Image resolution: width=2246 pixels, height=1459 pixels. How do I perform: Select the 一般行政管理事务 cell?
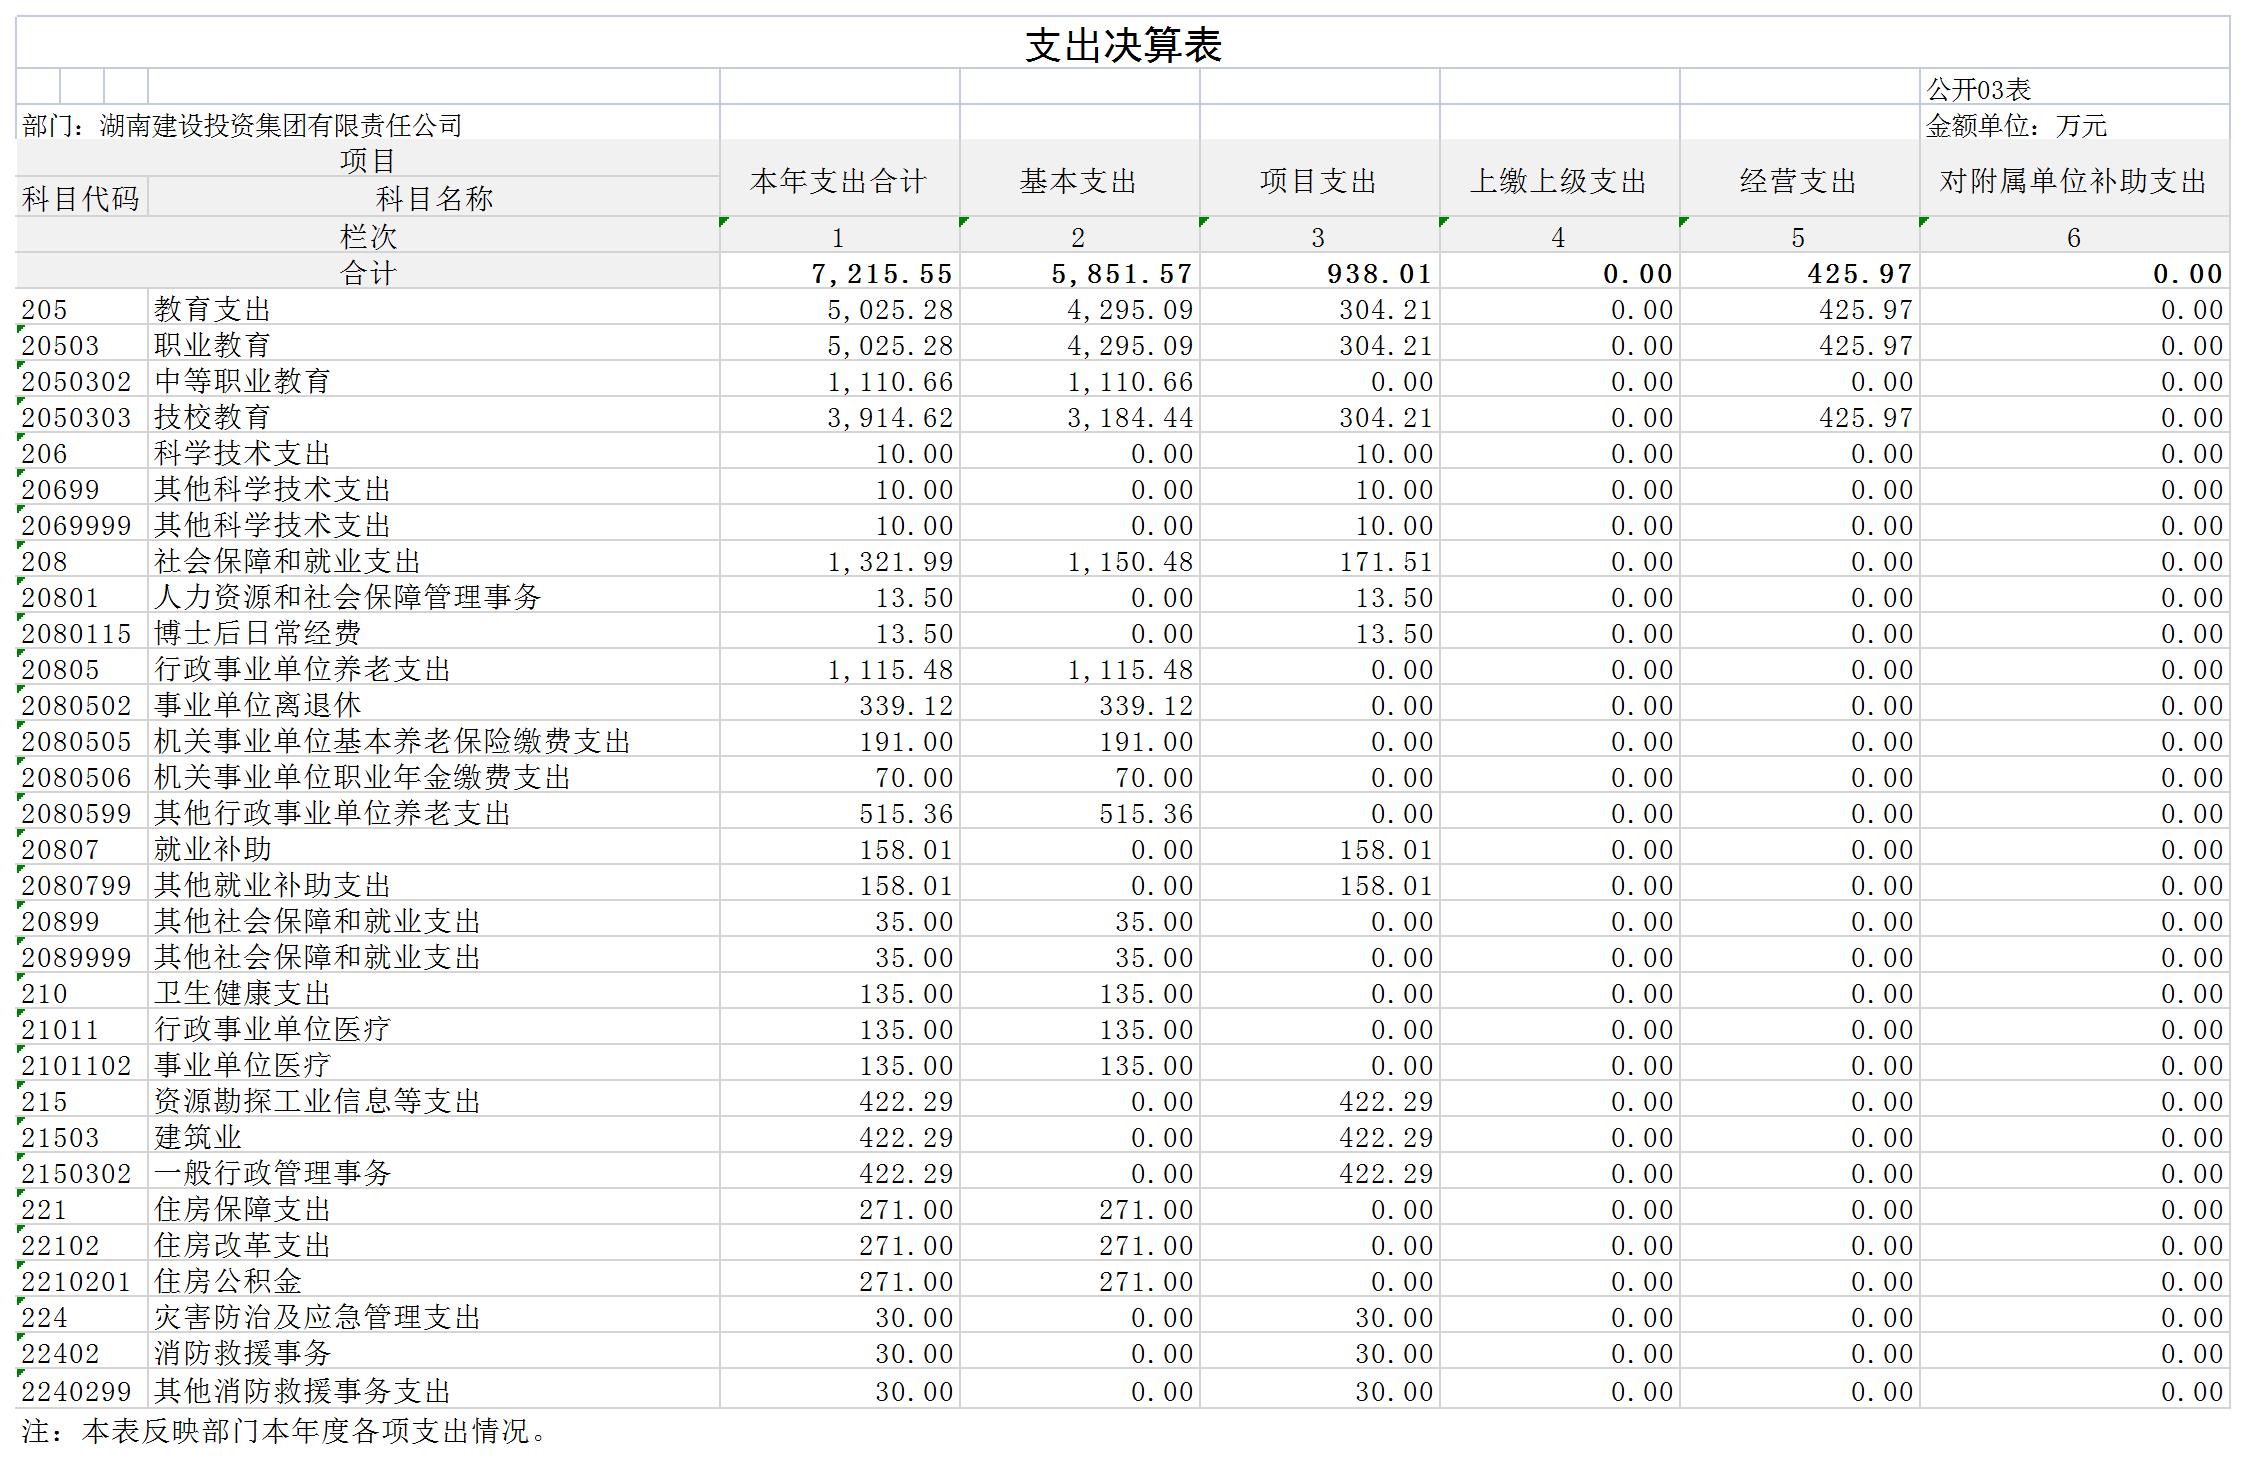(433, 1173)
